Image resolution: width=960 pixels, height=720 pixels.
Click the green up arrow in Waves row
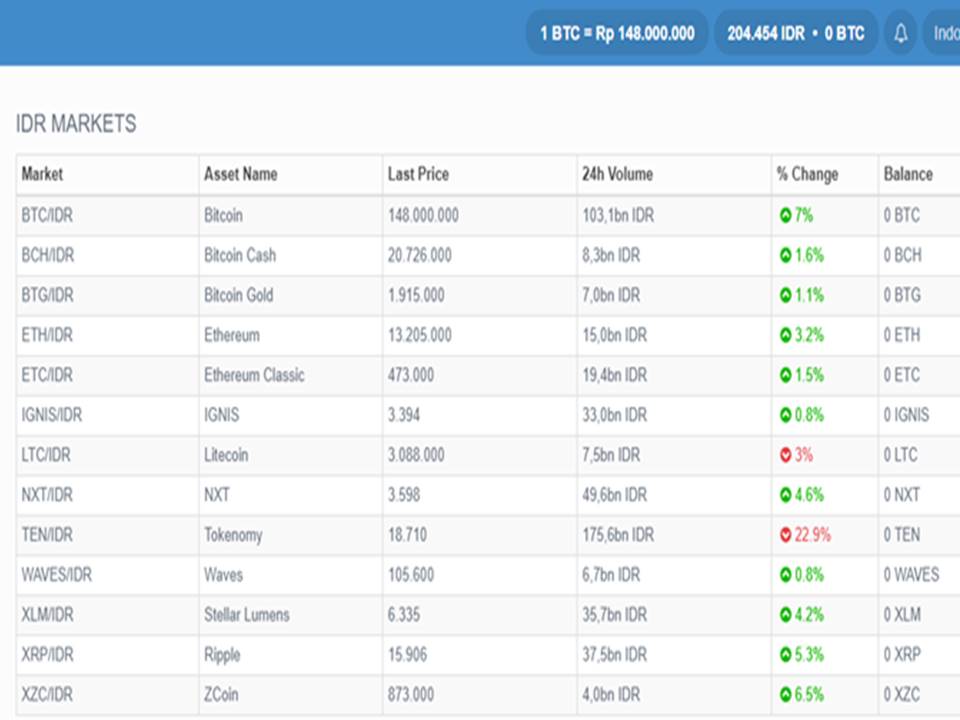[786, 575]
